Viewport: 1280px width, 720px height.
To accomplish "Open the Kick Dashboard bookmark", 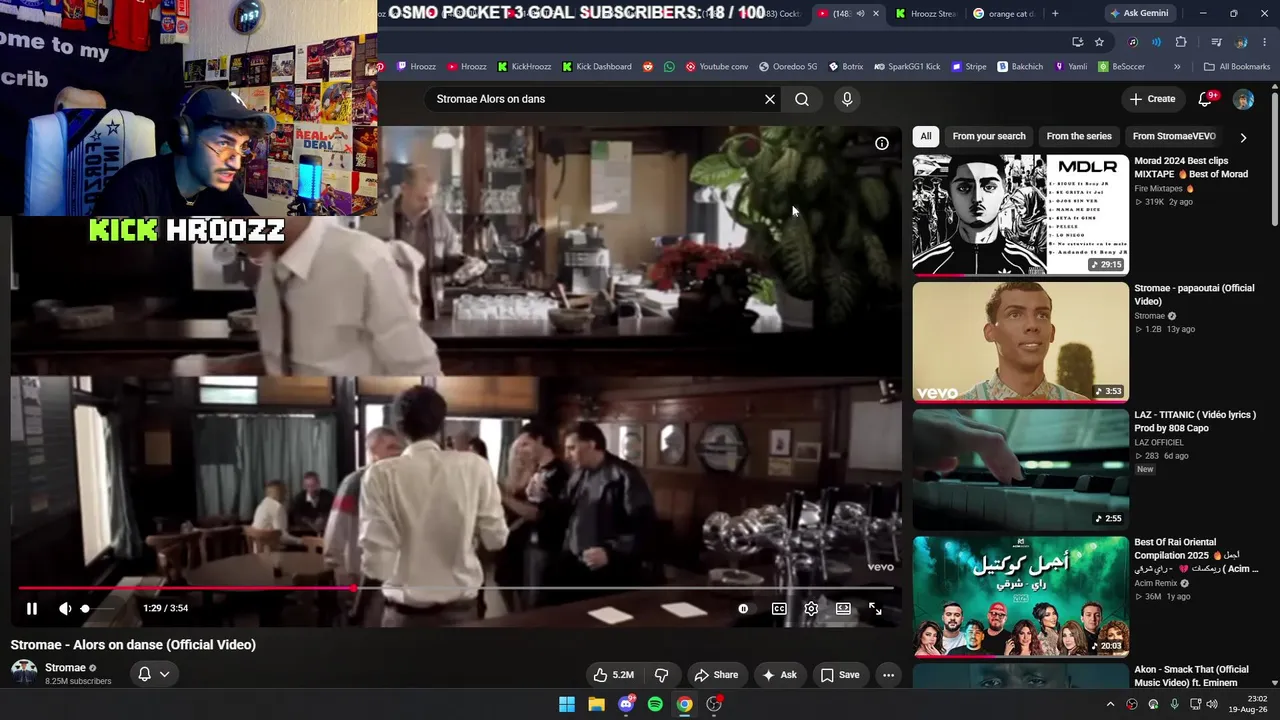I will point(597,67).
